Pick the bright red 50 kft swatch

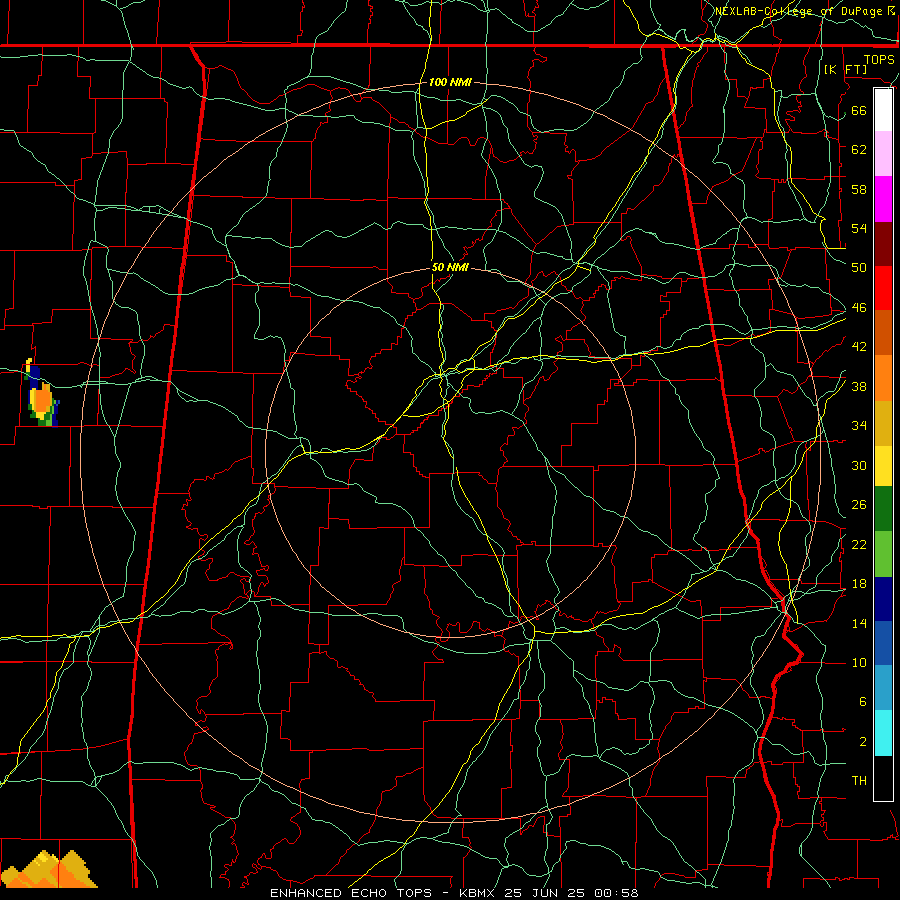pos(883,288)
